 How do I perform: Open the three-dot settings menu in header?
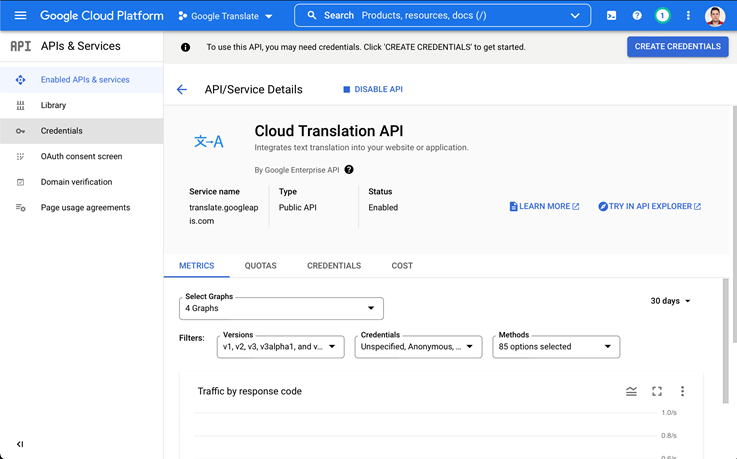[x=688, y=16]
